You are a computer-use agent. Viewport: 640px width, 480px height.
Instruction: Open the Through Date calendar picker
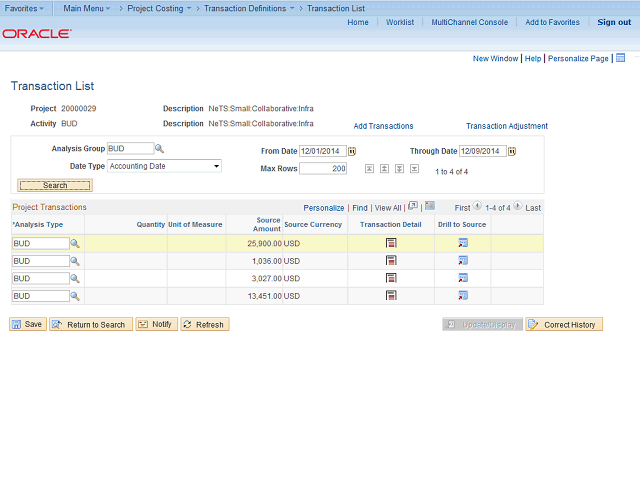512,151
